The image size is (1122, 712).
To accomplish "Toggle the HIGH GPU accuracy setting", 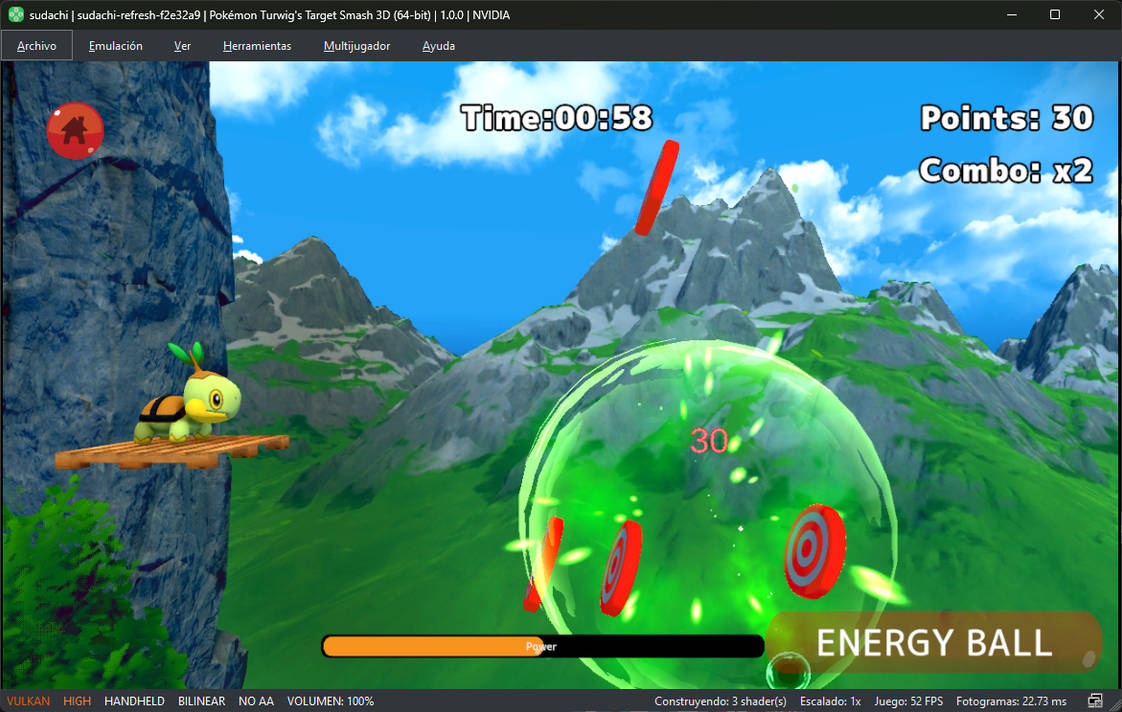I will [77, 701].
